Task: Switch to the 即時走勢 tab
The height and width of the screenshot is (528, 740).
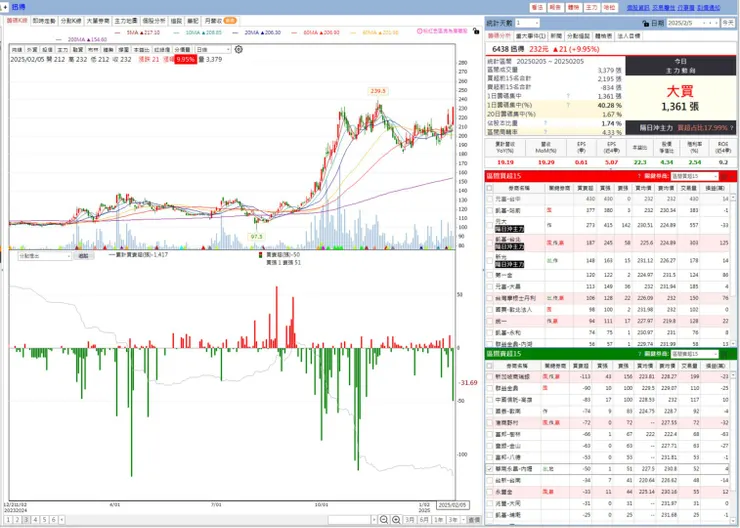Action: point(44,21)
